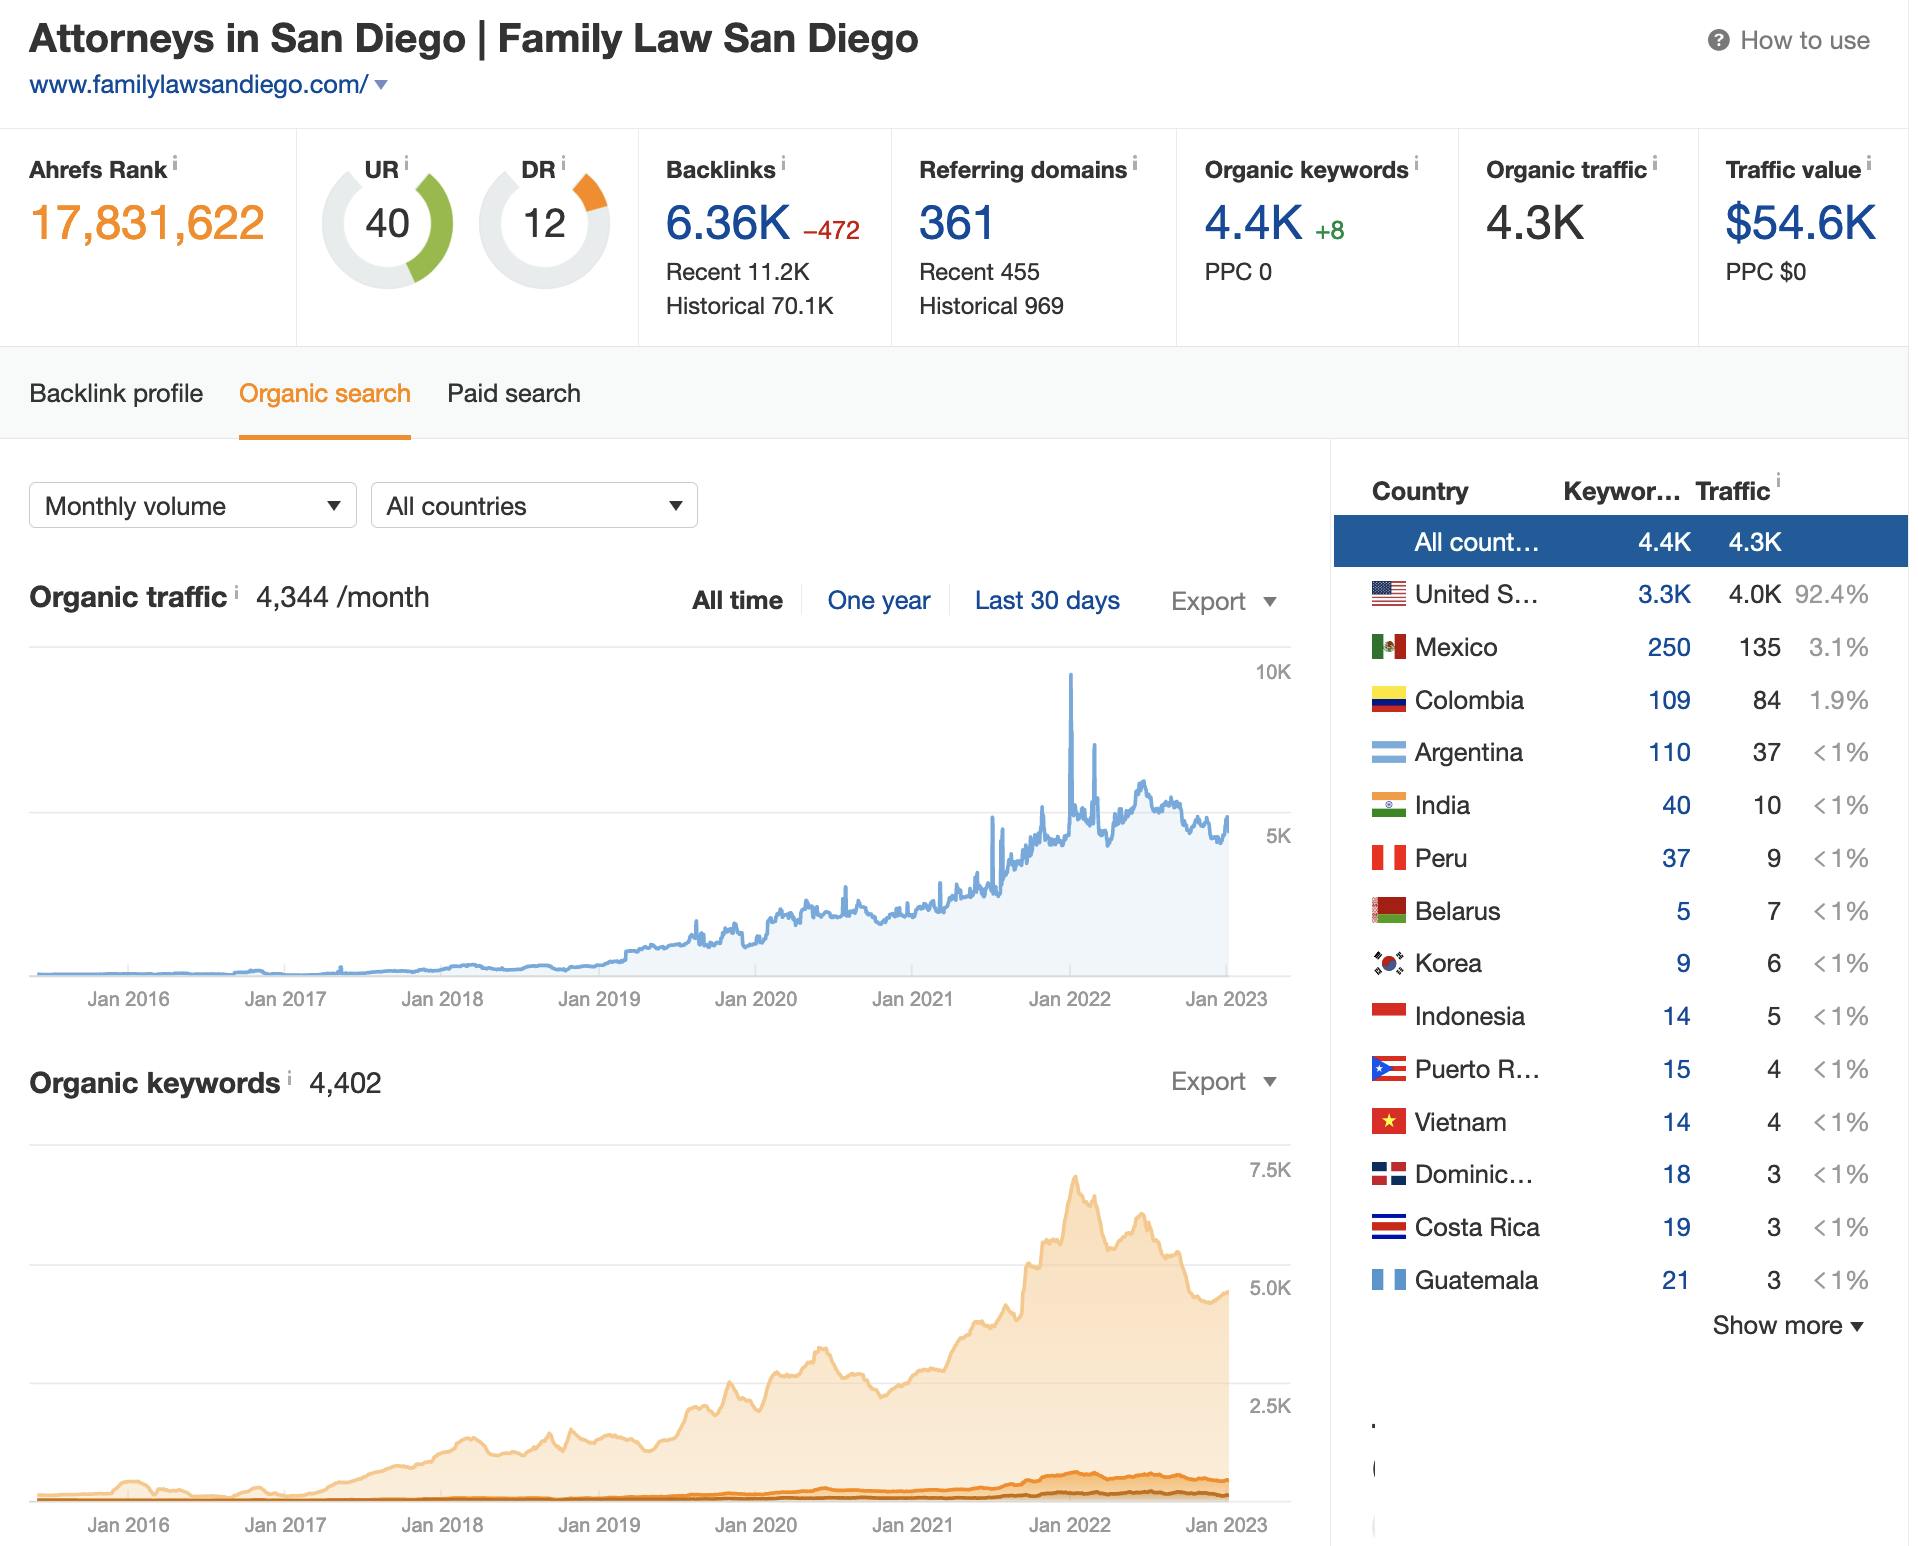Open www.familylawsandiego.com link
Viewport: 1918px width, 1546px height.
point(198,85)
